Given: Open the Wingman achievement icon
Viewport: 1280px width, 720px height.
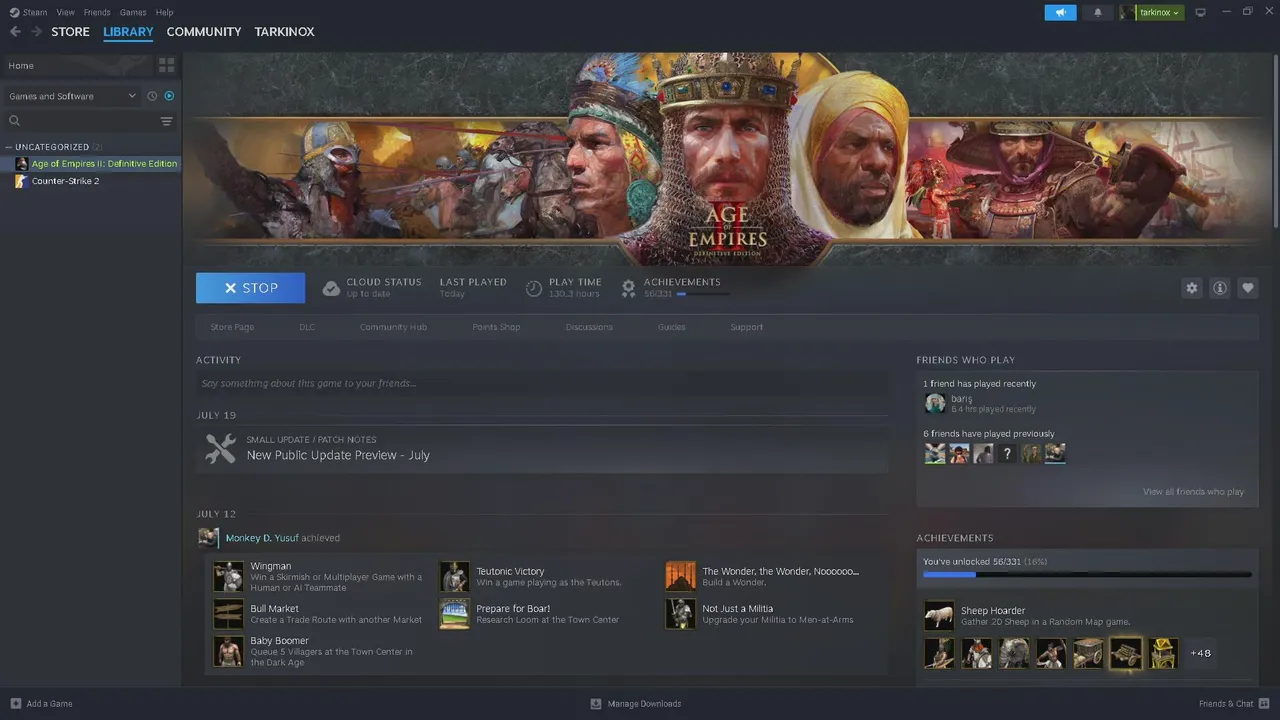Looking at the screenshot, I should [x=228, y=576].
